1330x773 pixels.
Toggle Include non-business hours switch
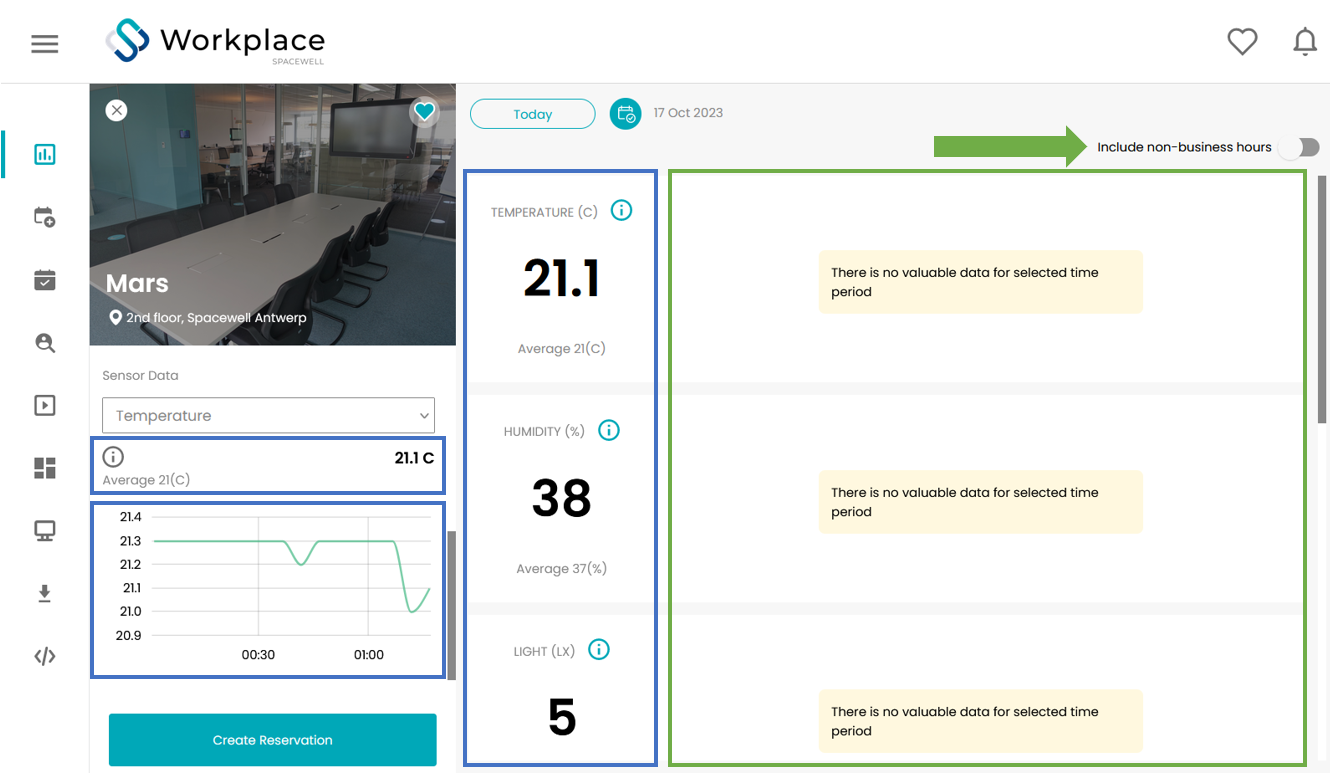pyautogui.click(x=1300, y=147)
